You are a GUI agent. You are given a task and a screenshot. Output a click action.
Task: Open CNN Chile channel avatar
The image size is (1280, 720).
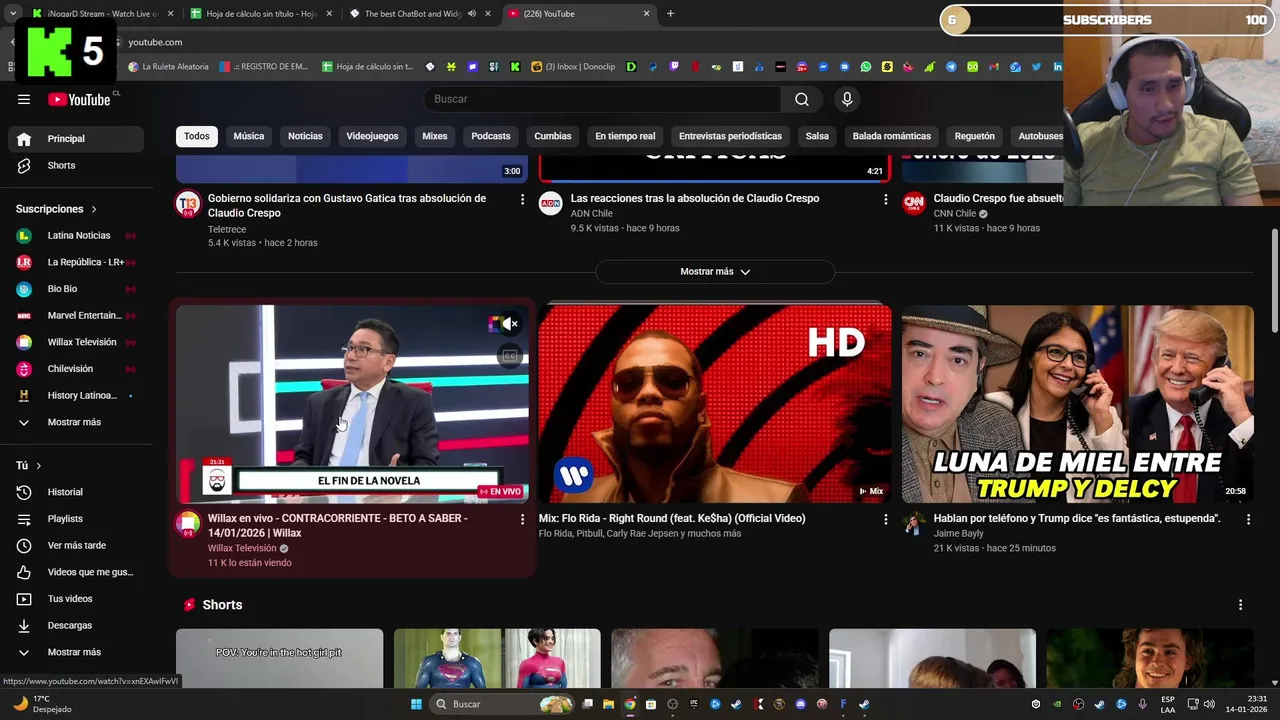(914, 205)
